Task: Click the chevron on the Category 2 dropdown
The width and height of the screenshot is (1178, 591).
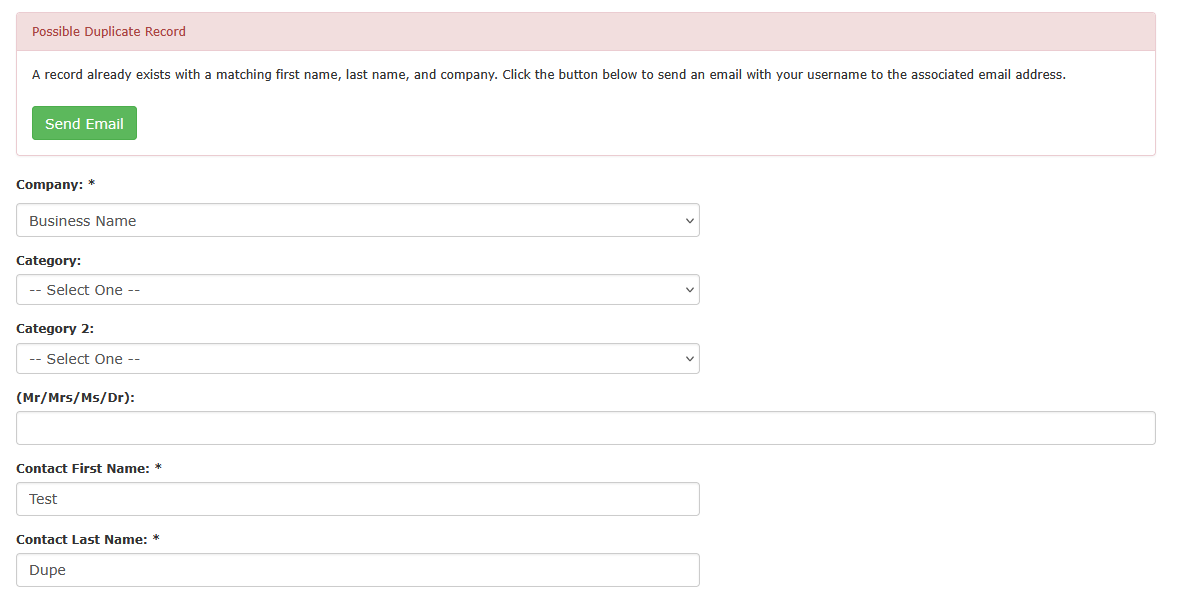Action: (x=690, y=358)
